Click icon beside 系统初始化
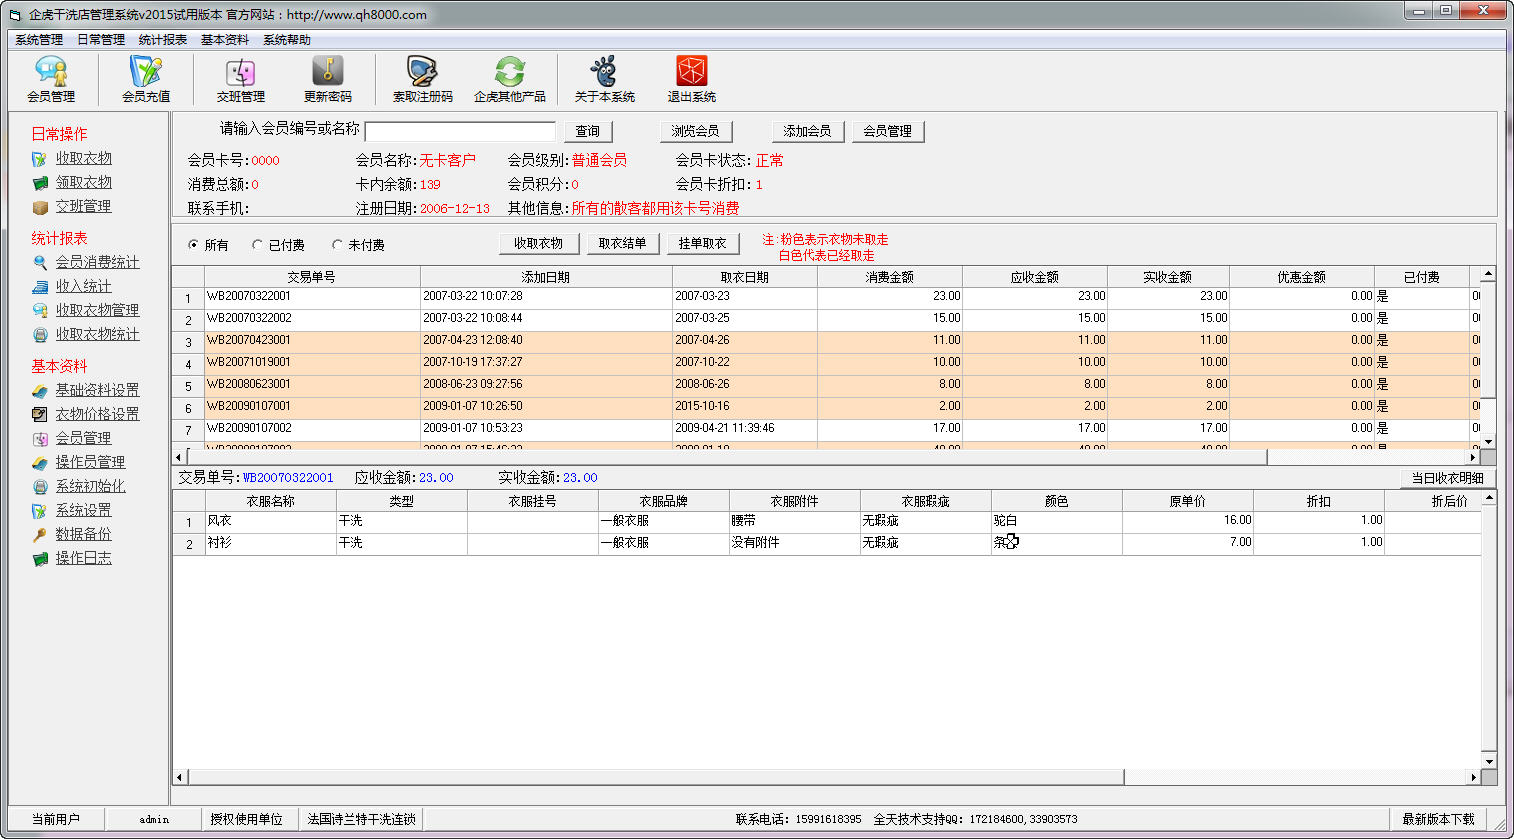The image size is (1514, 839). coord(40,487)
